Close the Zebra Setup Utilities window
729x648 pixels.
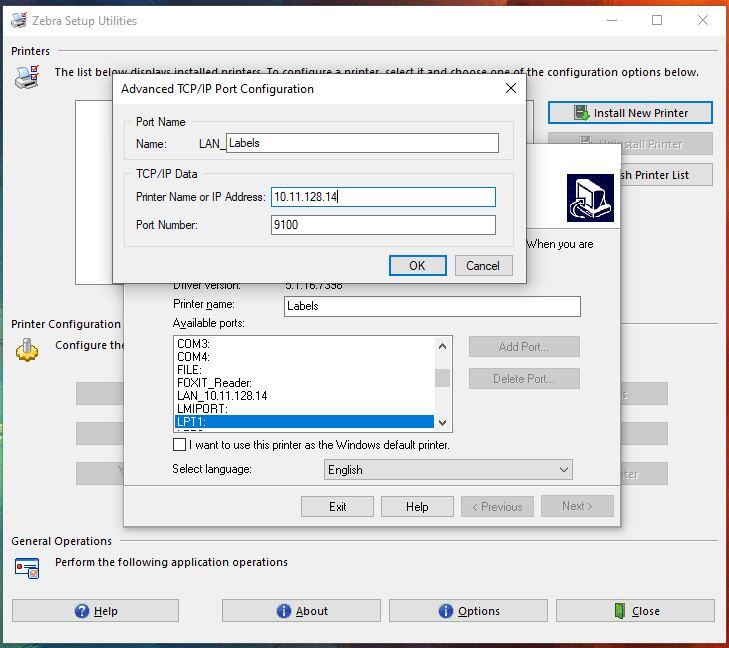[703, 20]
